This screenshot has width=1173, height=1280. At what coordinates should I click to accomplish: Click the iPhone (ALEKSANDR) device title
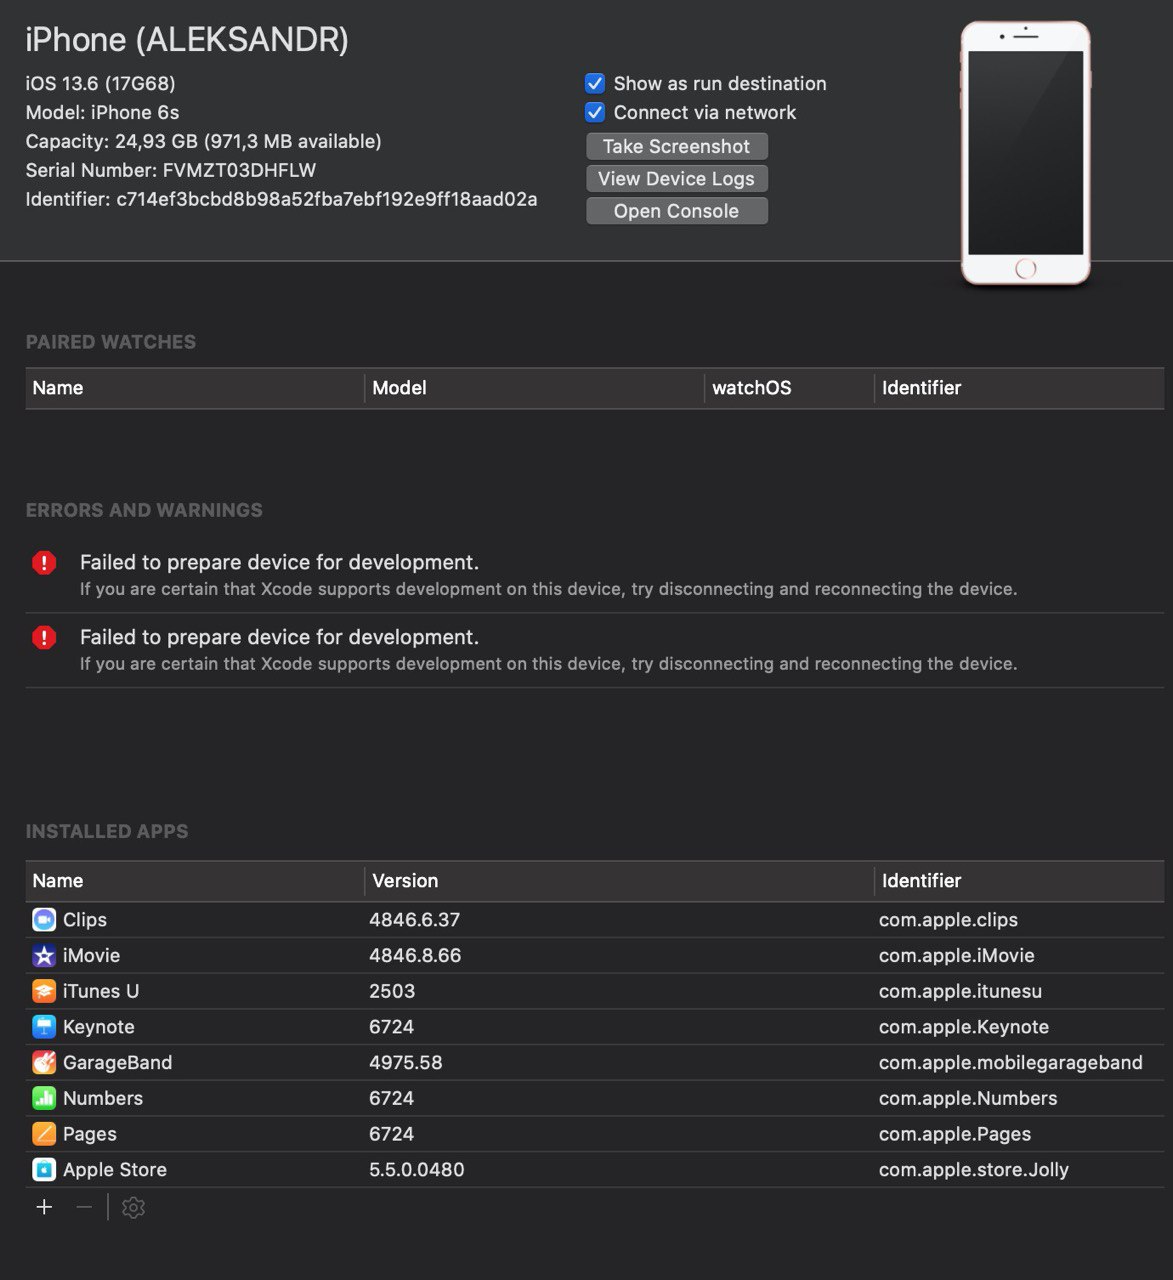pyautogui.click(x=187, y=40)
